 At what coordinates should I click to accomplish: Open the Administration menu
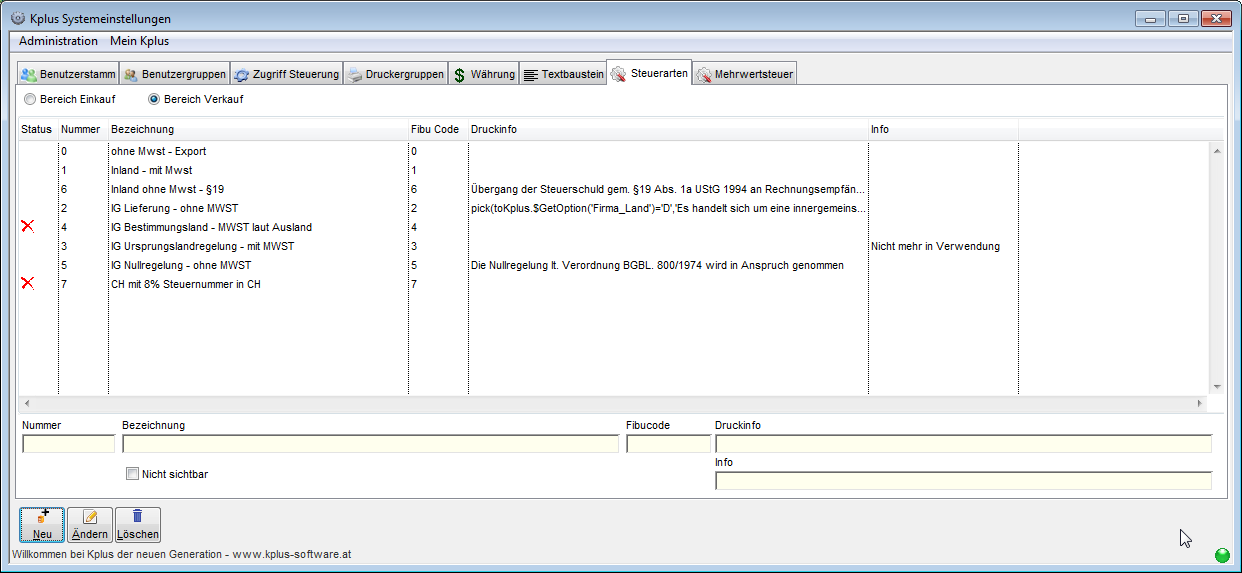pyautogui.click(x=58, y=41)
